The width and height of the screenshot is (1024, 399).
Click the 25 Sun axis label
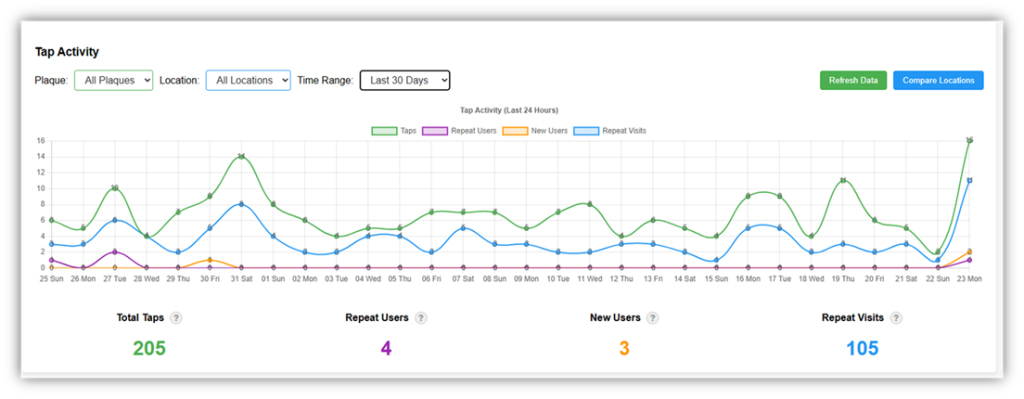click(x=52, y=279)
